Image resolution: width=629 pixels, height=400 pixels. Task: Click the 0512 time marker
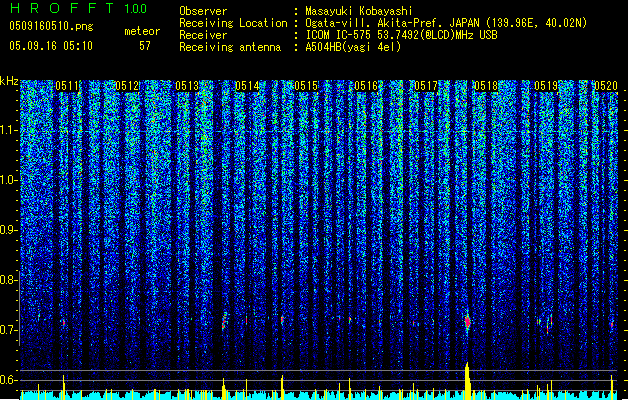(x=127, y=86)
